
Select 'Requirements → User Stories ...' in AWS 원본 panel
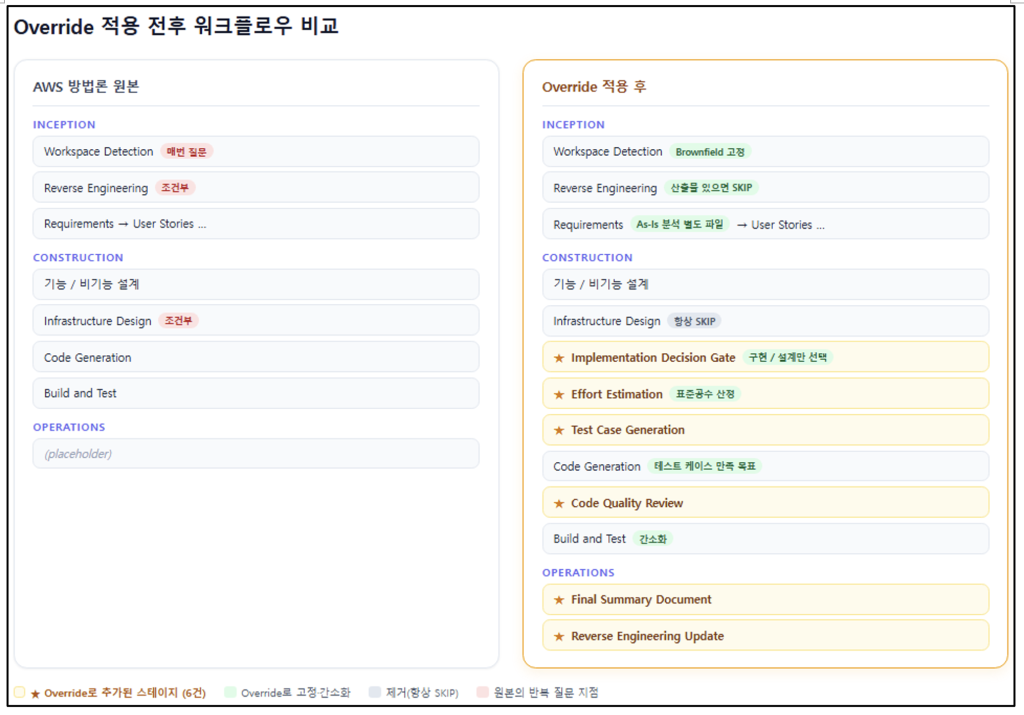pyautogui.click(x=256, y=224)
